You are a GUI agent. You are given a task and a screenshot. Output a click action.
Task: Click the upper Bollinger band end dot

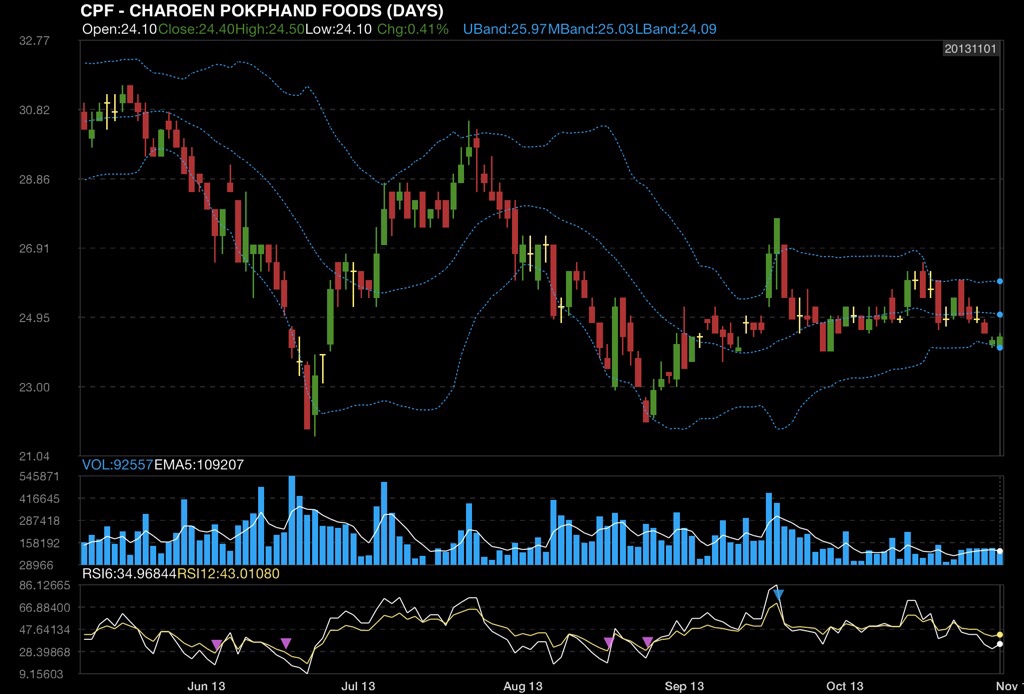tap(1000, 281)
